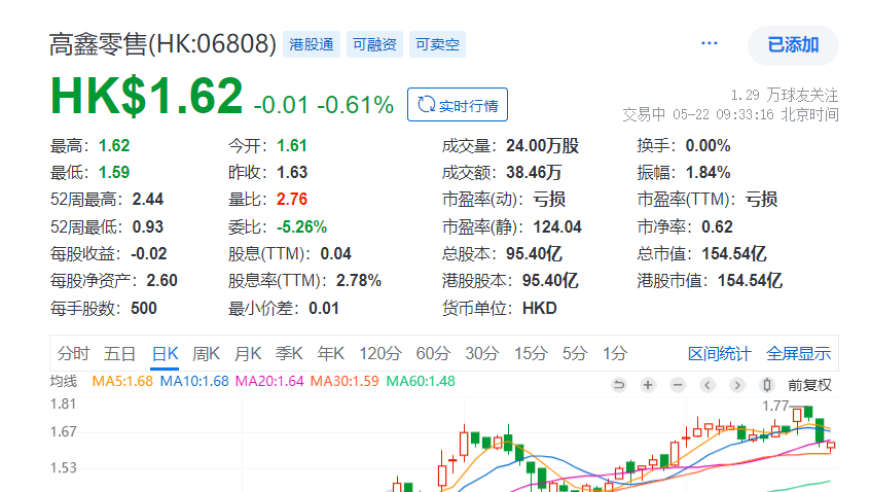
Task: Toggle the MA60 moving average line
Action: [x=420, y=382]
